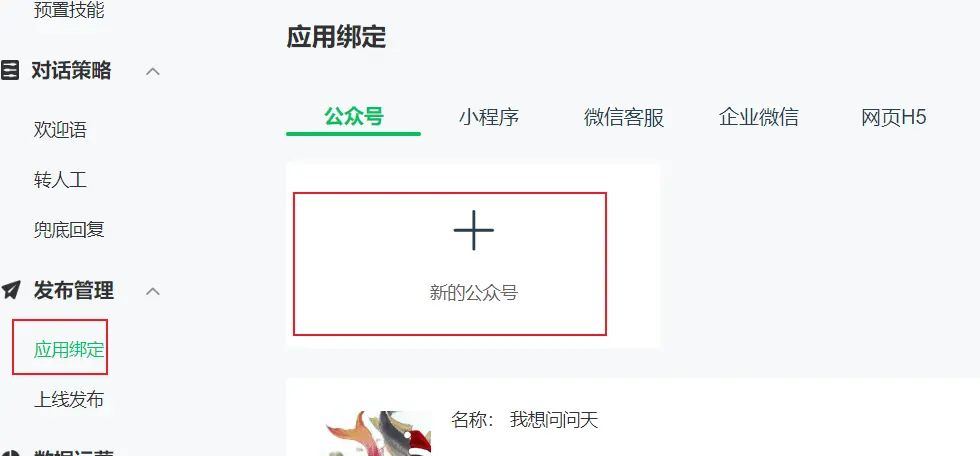Click the plus icon to add account

[473, 230]
